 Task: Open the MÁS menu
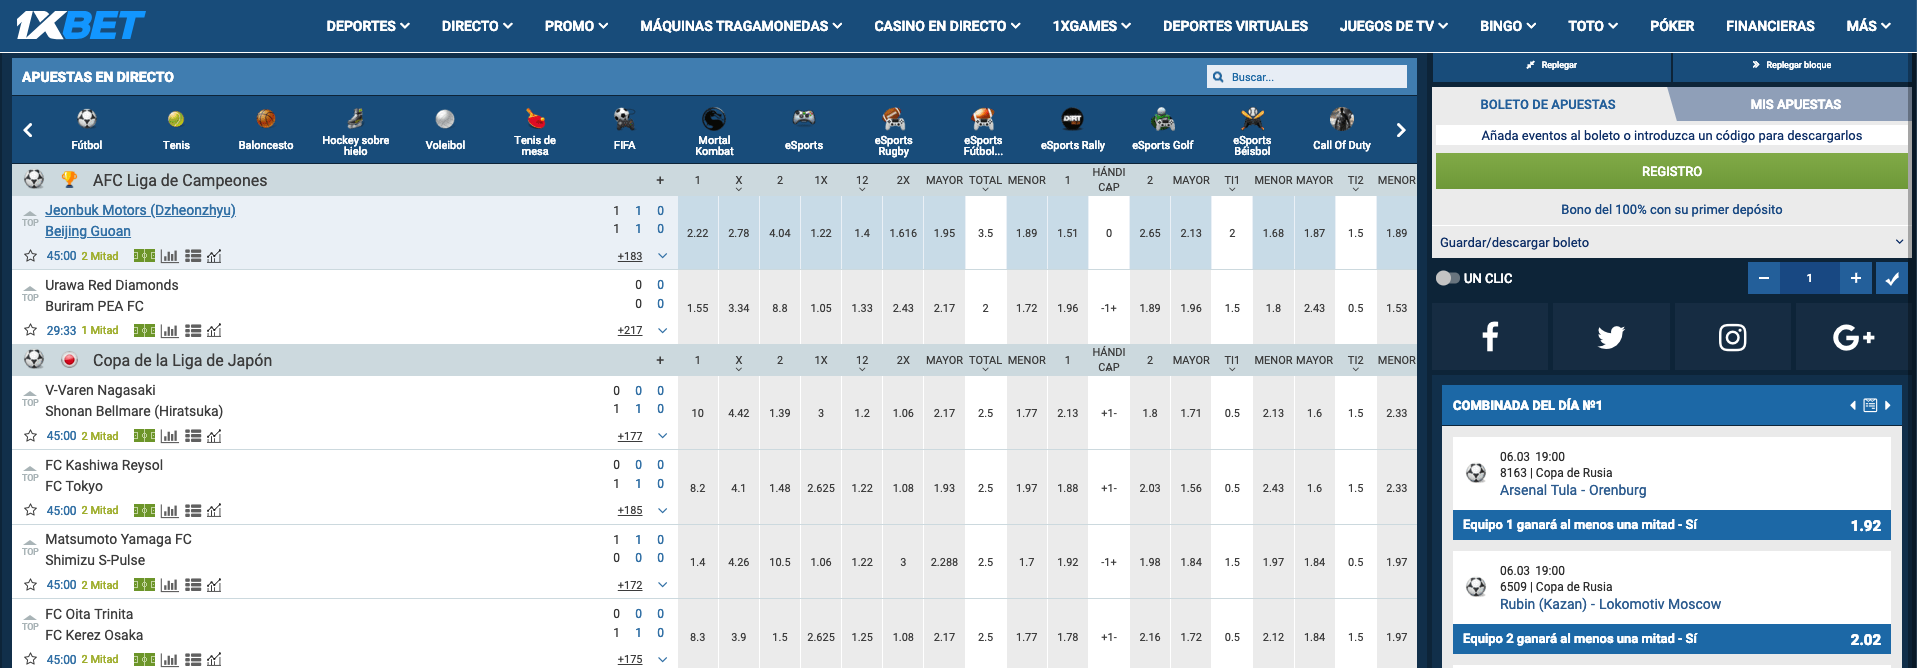coord(1868,26)
